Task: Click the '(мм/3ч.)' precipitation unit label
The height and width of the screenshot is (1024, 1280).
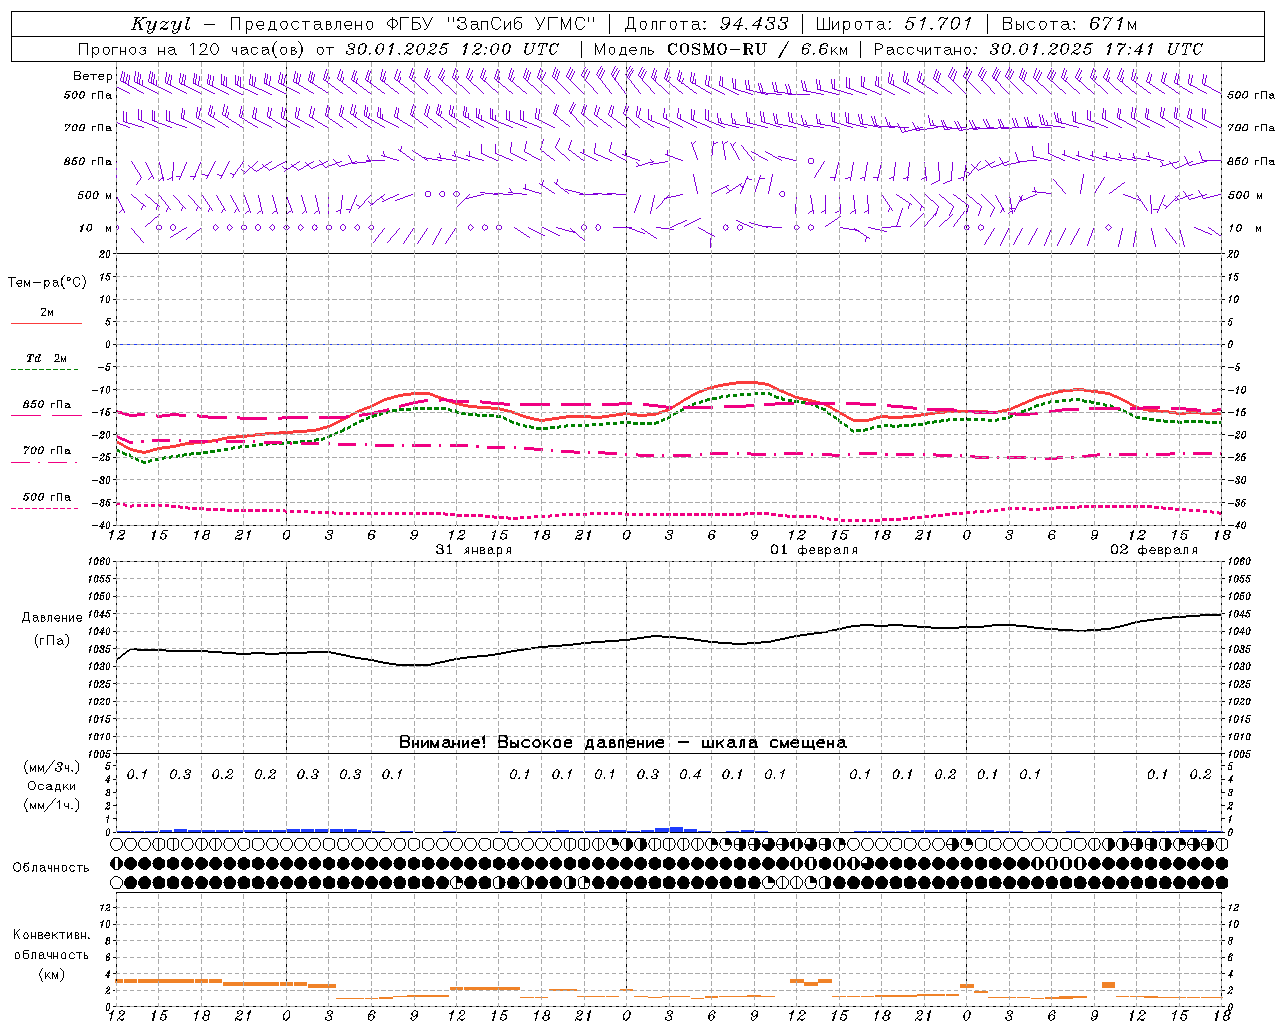Action: click(x=52, y=767)
